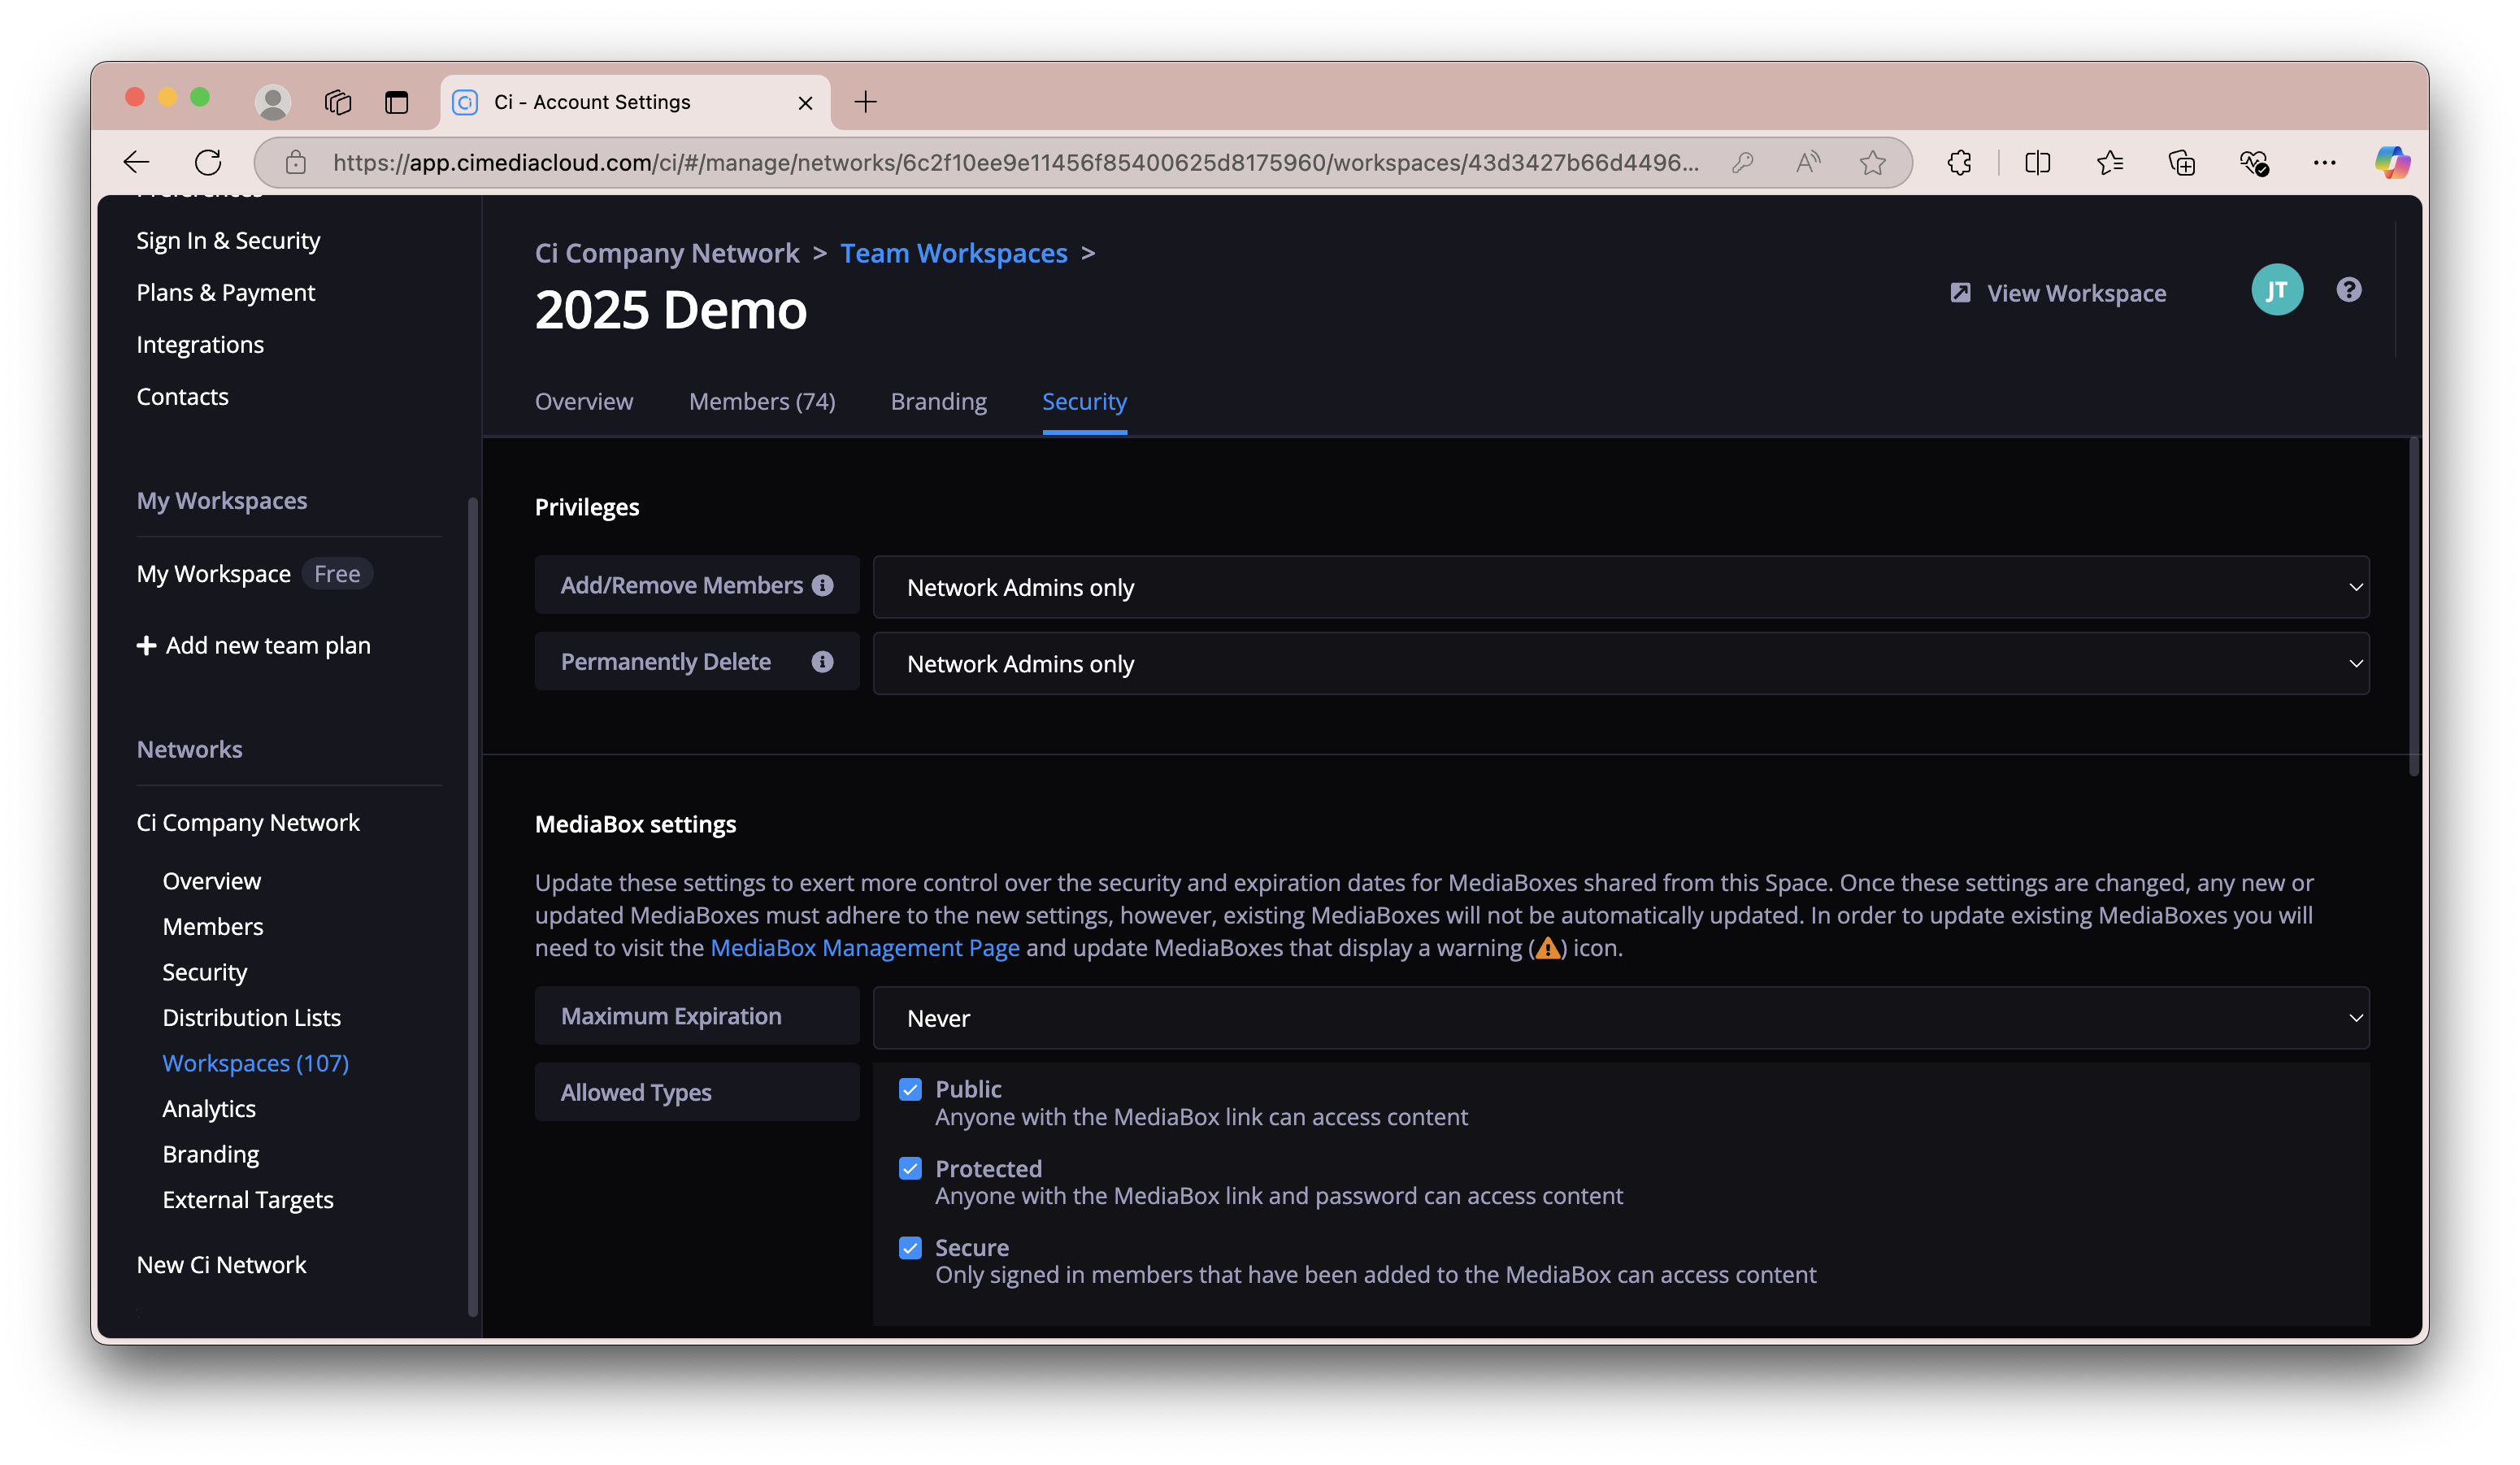Switch to the Members (74) tab
The height and width of the screenshot is (1465, 2520).
pos(762,401)
